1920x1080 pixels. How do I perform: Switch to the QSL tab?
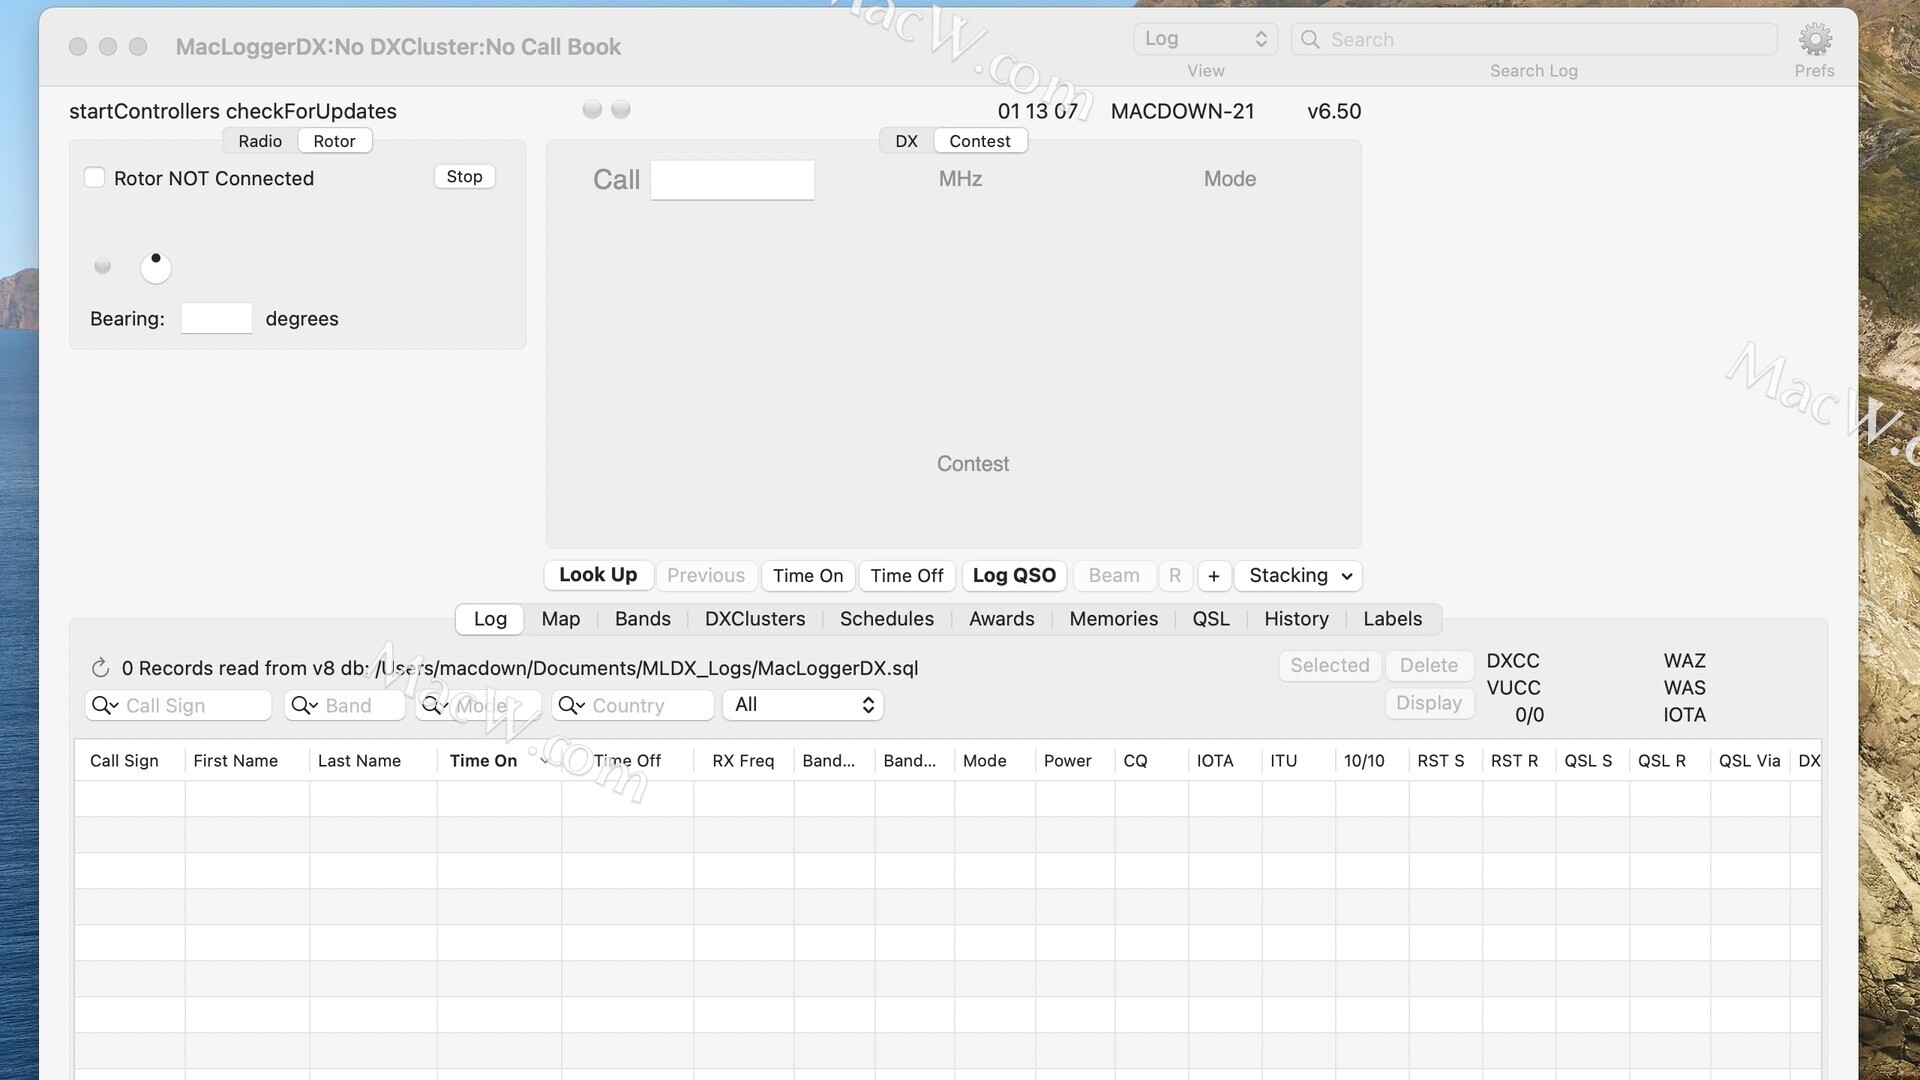pos(1211,619)
